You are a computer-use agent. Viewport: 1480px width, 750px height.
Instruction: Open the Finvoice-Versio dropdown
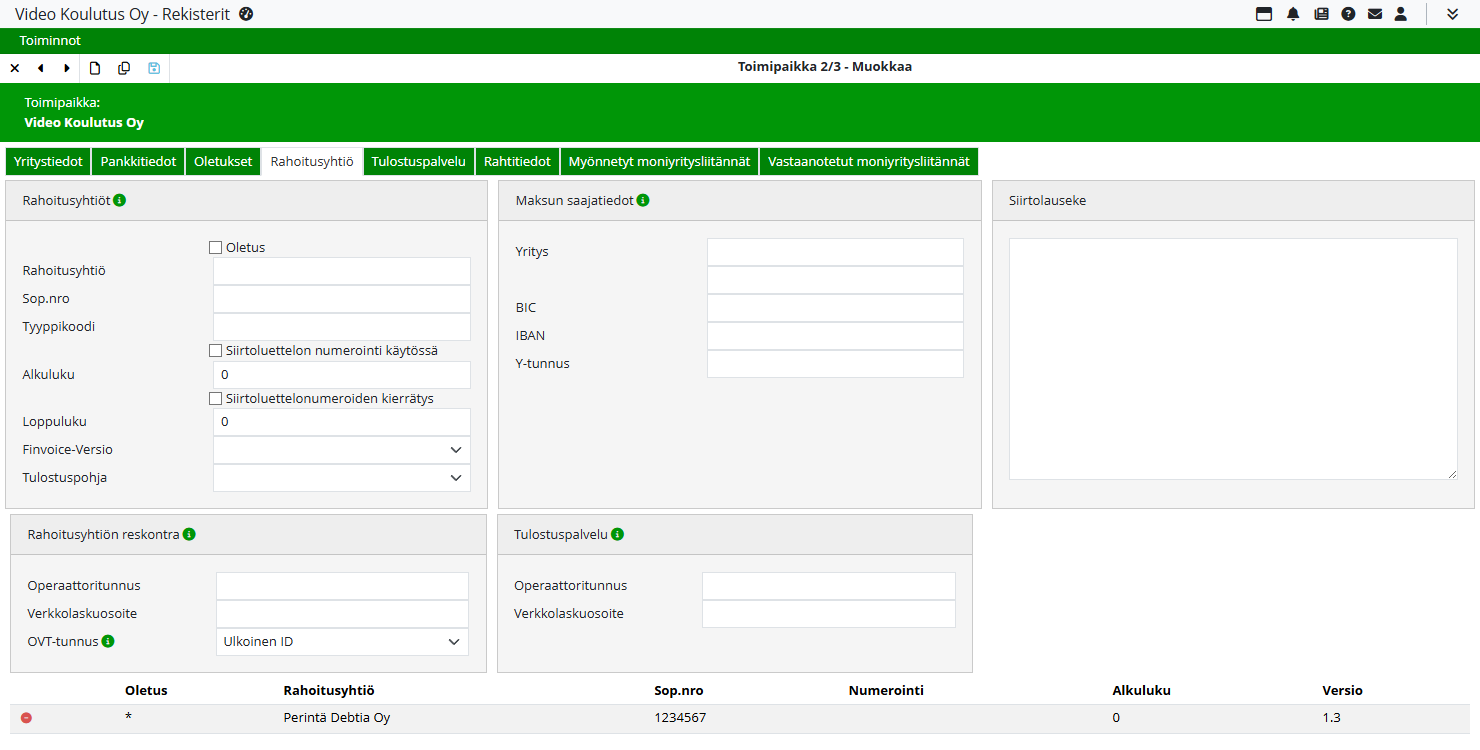click(x=342, y=450)
